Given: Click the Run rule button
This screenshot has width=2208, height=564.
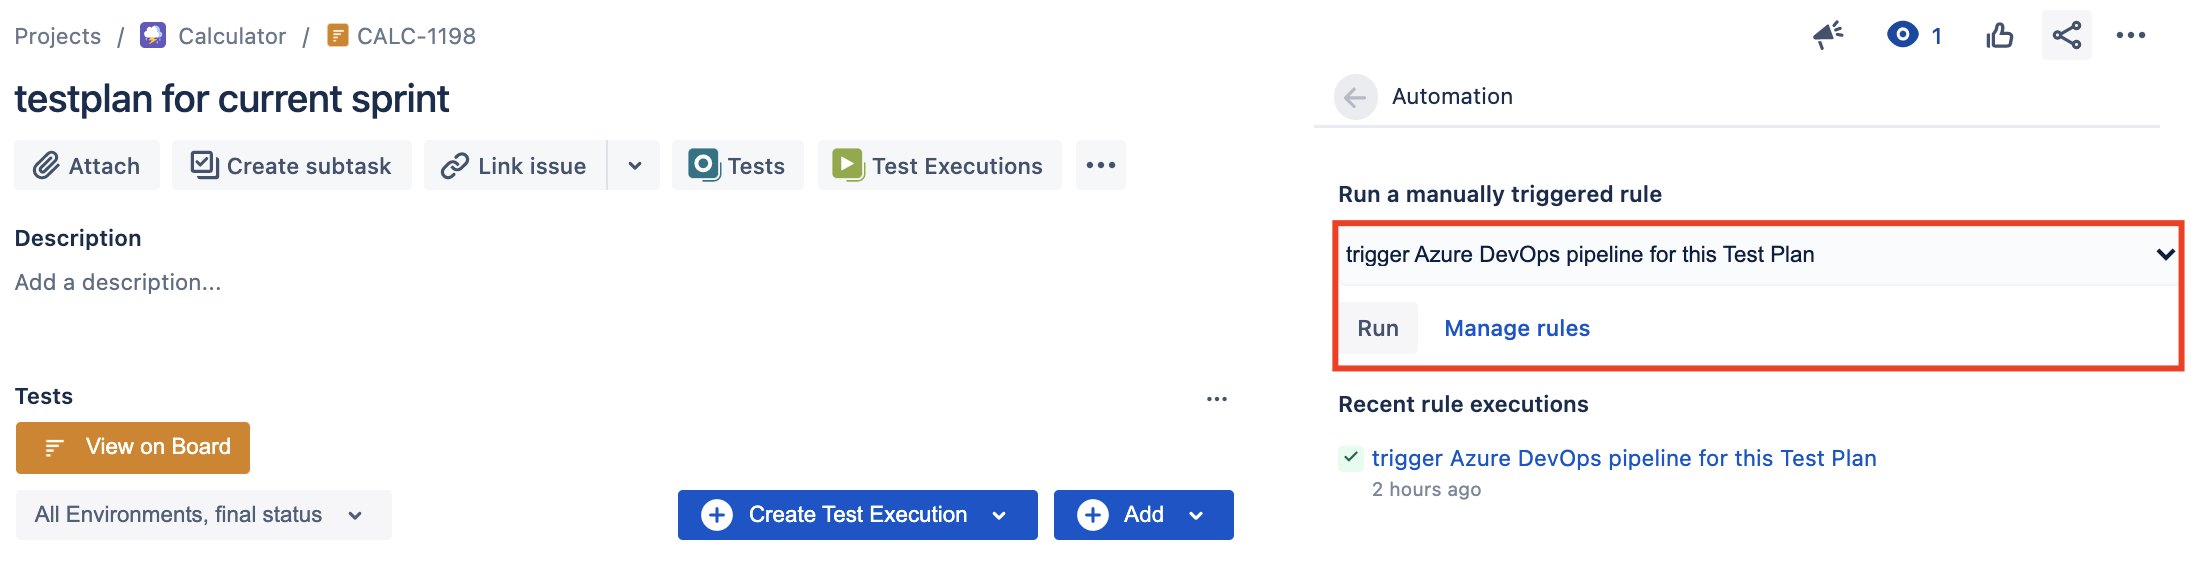Looking at the screenshot, I should coord(1378,328).
